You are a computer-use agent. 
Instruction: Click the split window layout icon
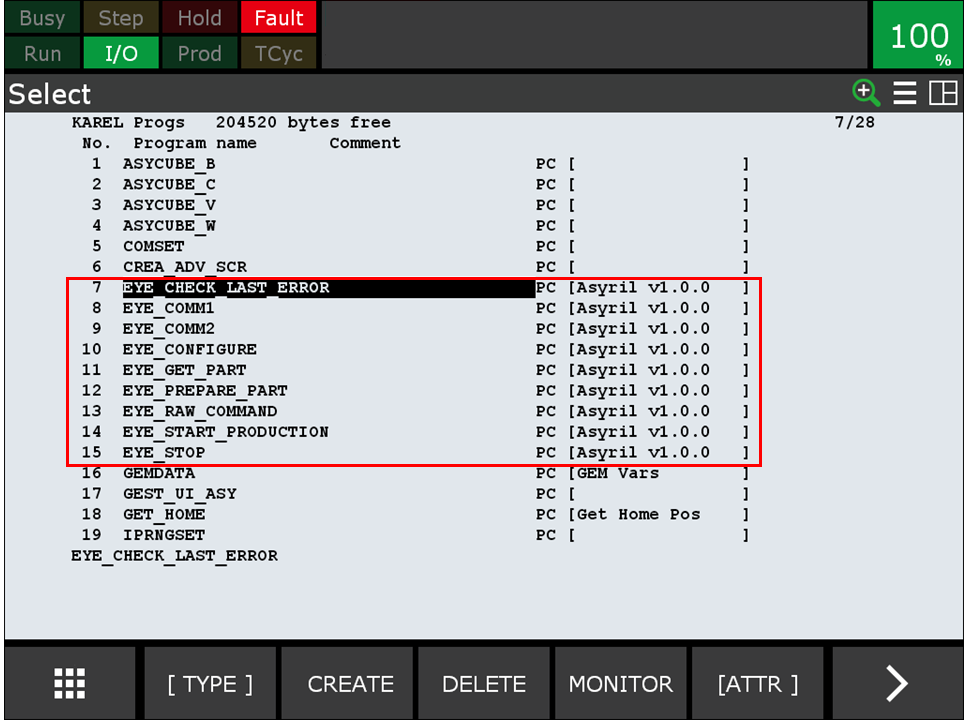pyautogui.click(x=942, y=93)
